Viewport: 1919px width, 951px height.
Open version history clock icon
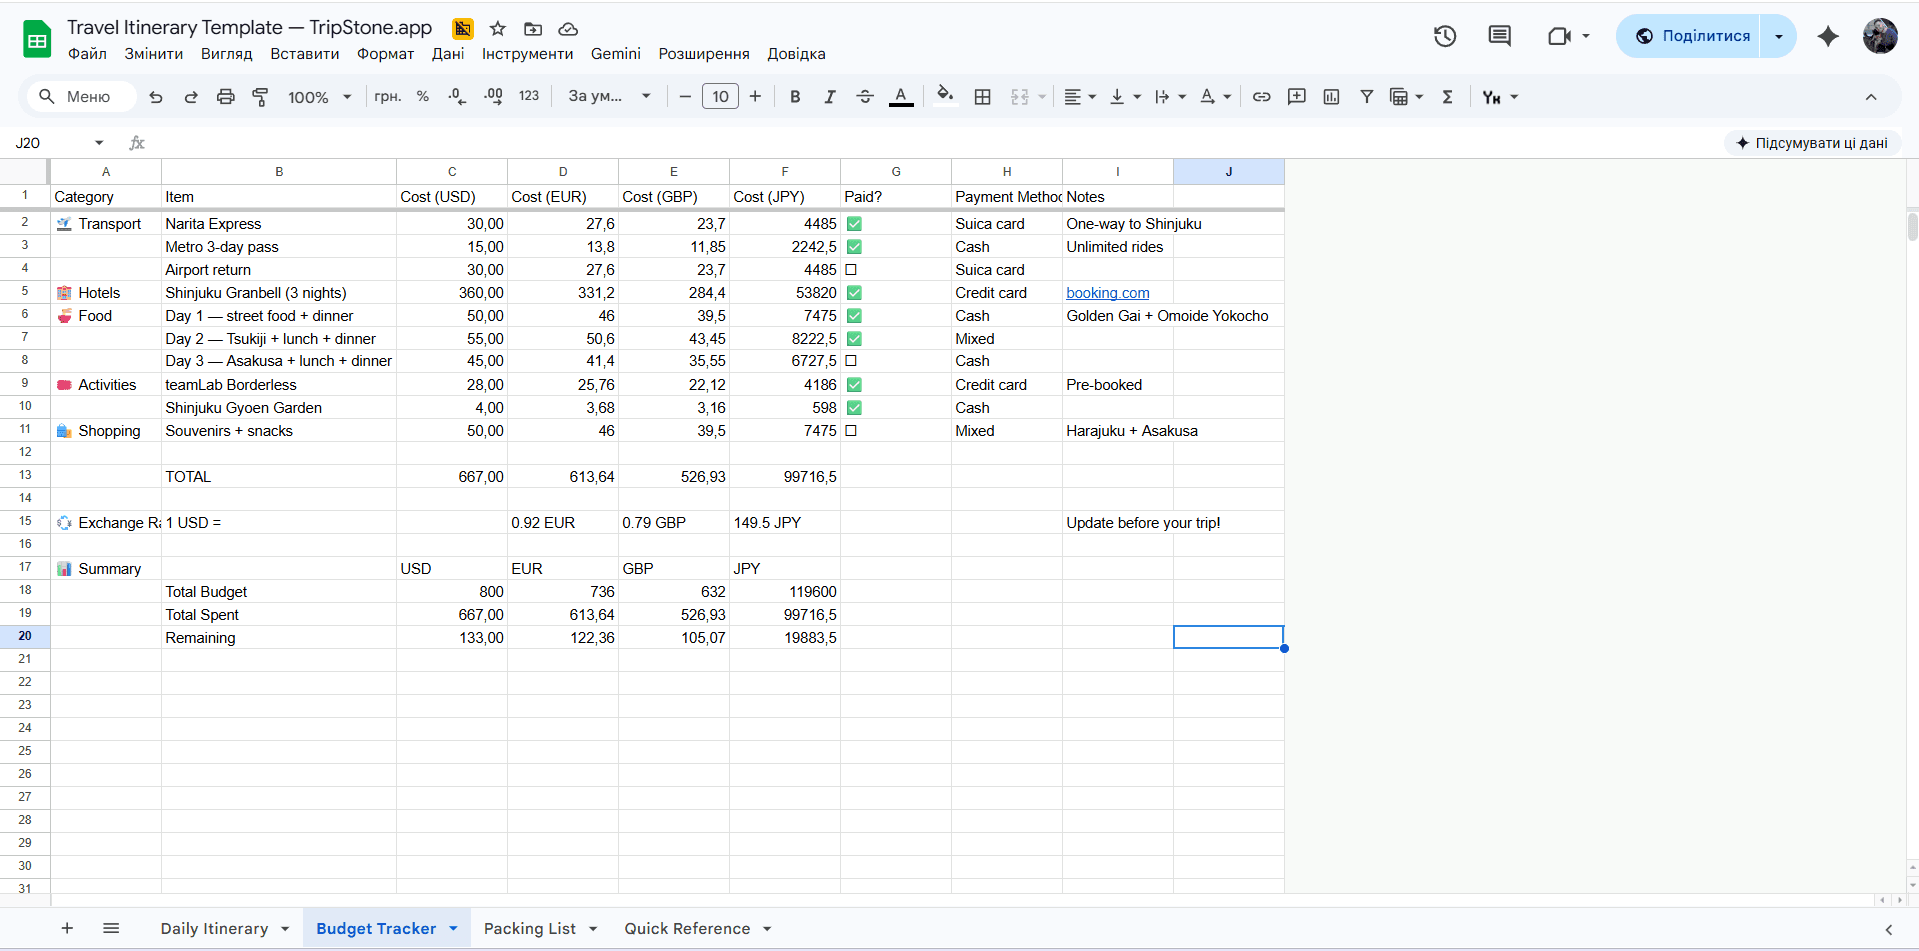(x=1444, y=37)
